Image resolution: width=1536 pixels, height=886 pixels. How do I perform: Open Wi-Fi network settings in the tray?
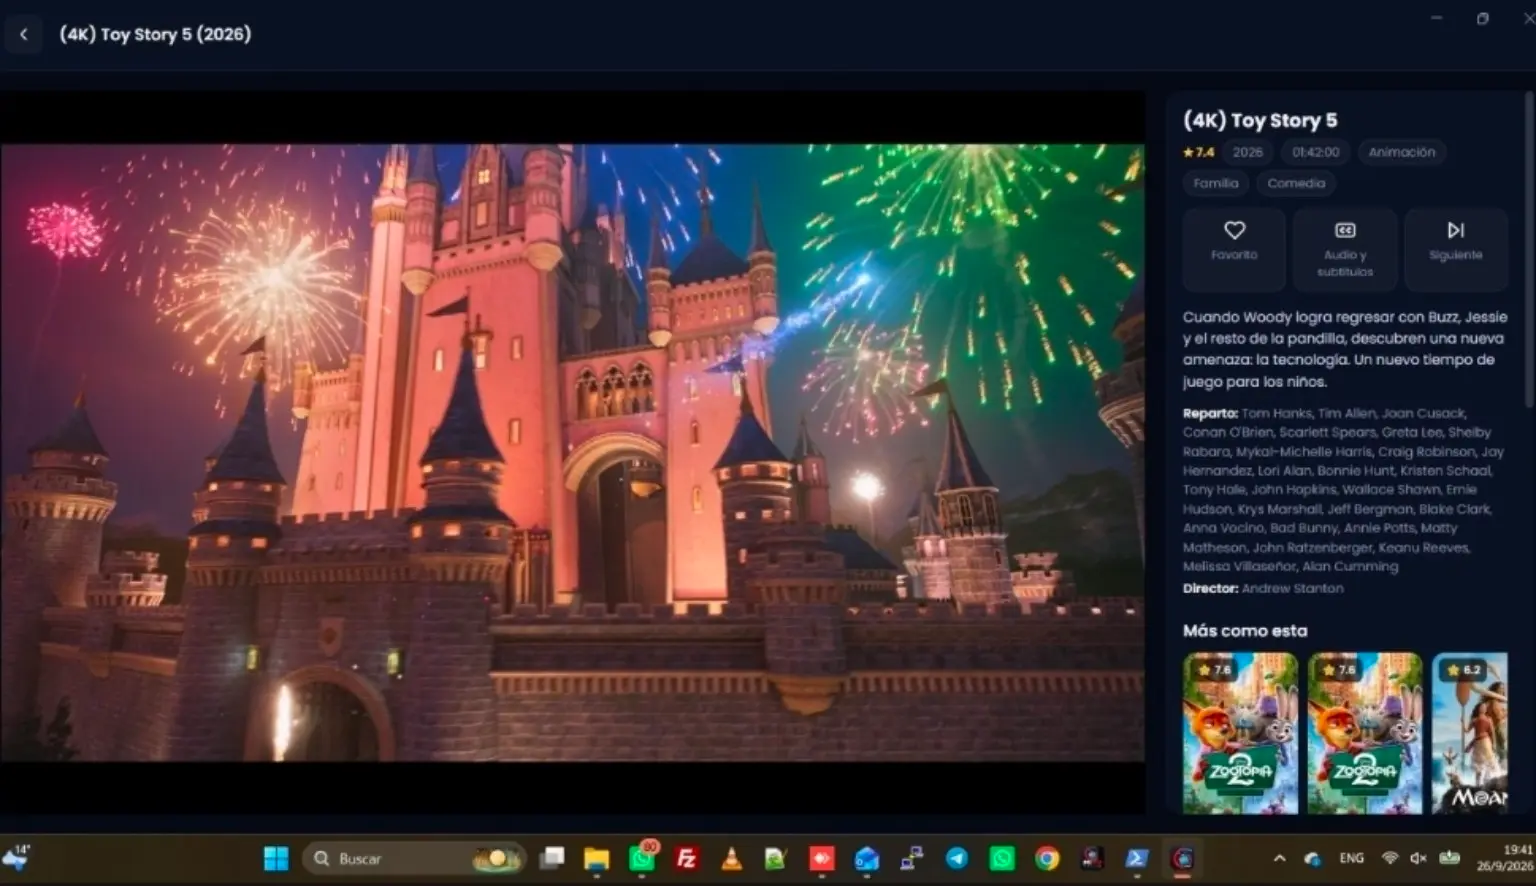point(1389,858)
